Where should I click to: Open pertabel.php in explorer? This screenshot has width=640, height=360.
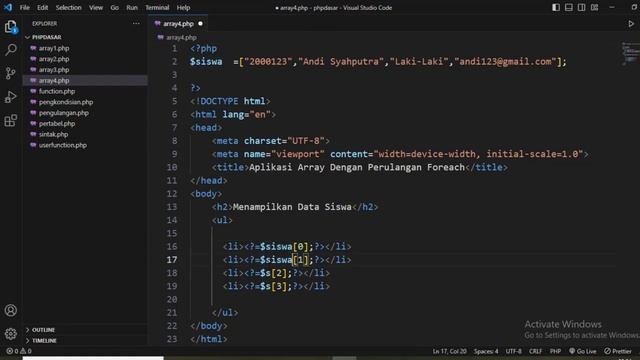coord(57,124)
